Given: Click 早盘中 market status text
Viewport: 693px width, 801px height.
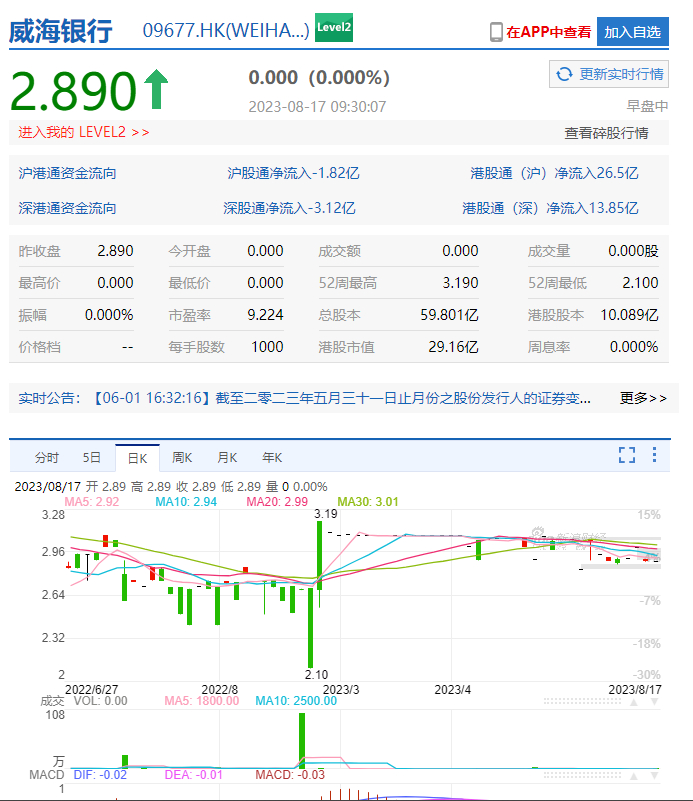Looking at the screenshot, I should 647,106.
